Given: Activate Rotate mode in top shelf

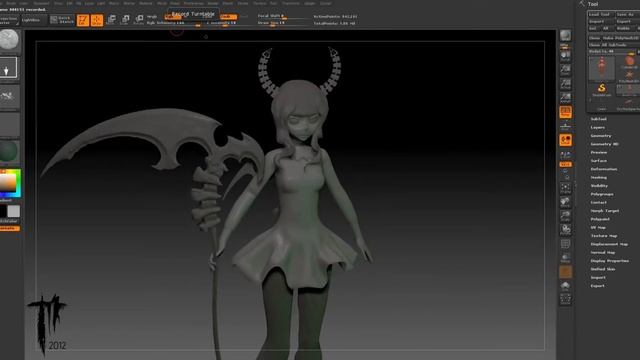Looking at the screenshot, I should point(139,20).
